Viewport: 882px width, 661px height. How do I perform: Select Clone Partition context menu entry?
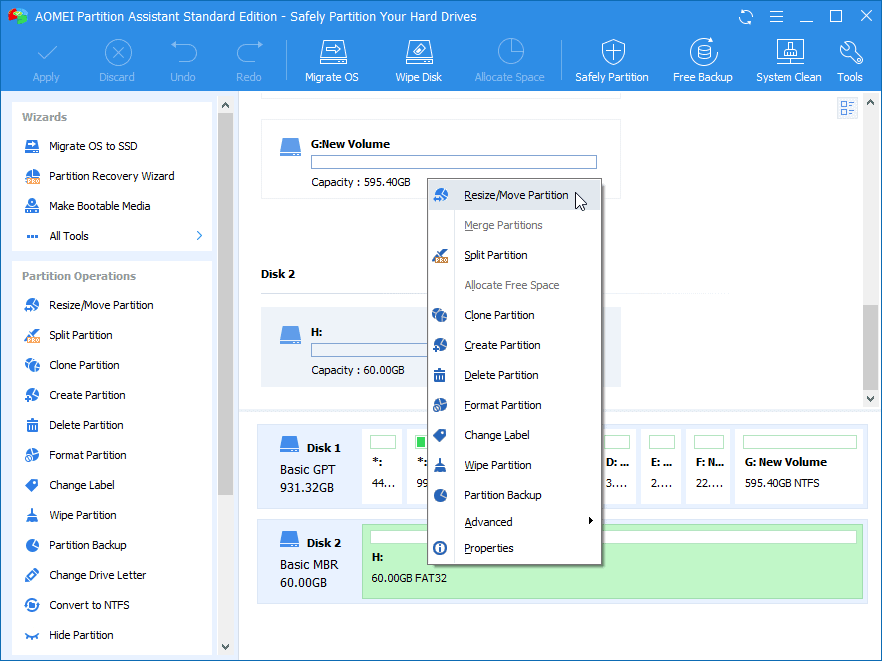pos(514,315)
